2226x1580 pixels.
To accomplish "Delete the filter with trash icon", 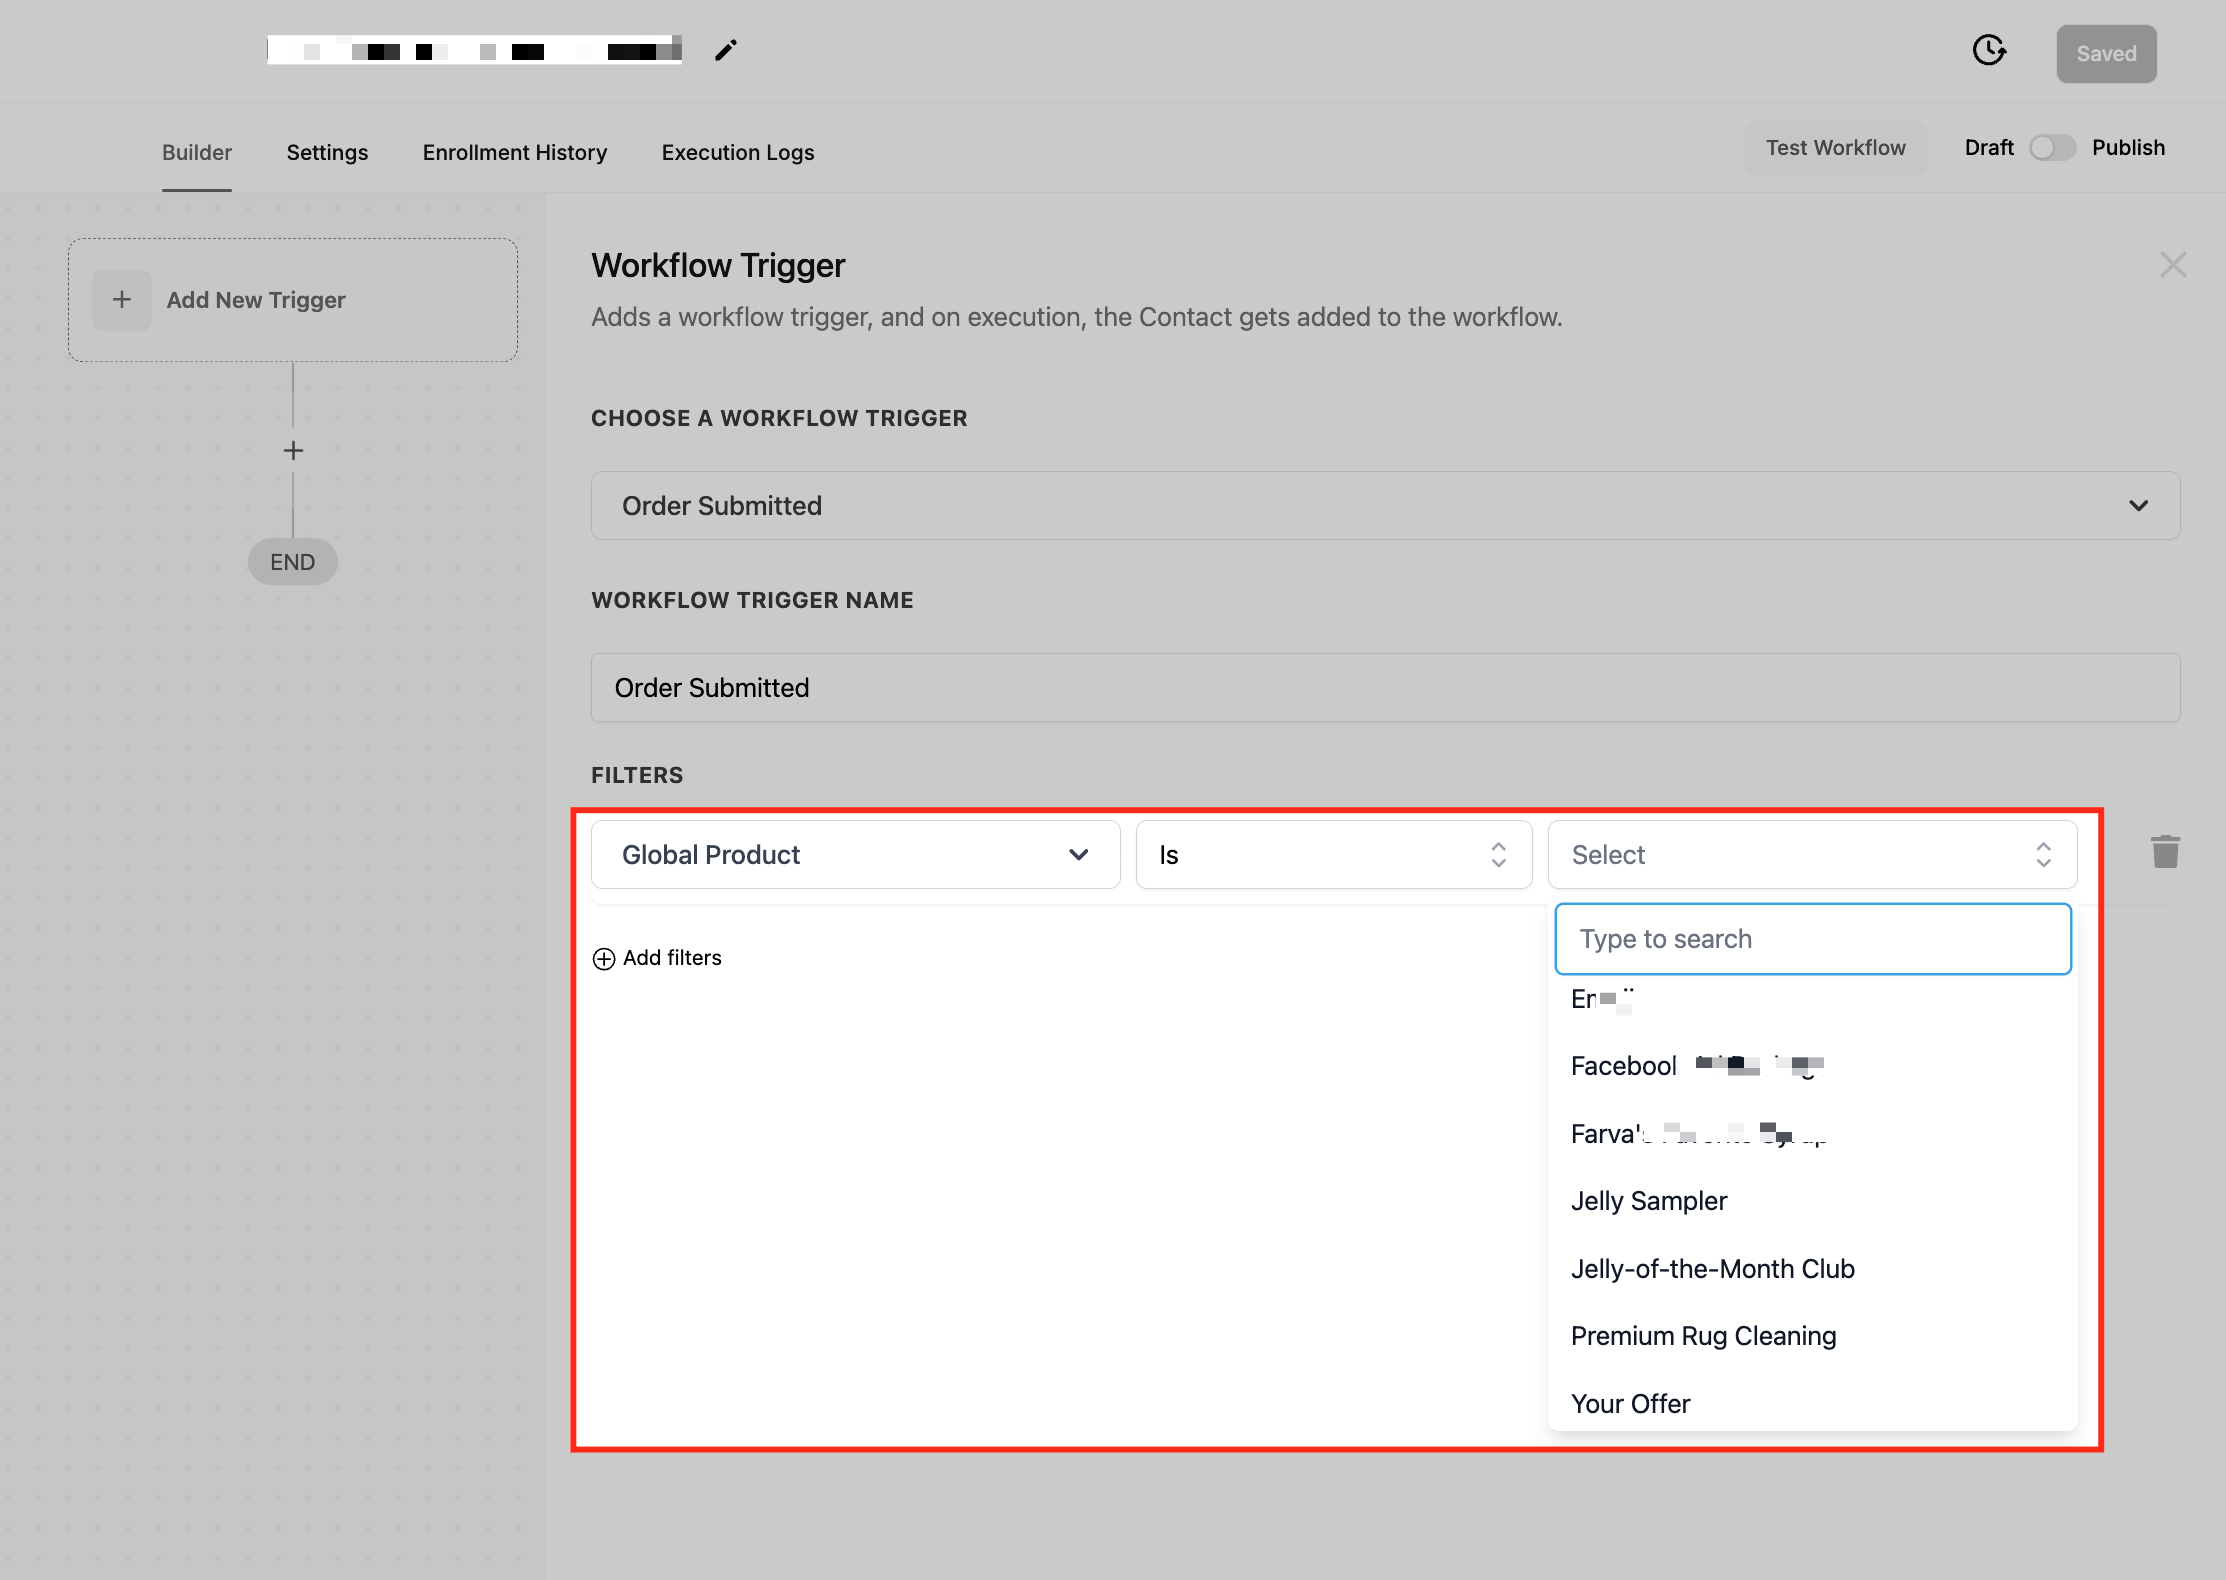I will click(x=2165, y=852).
